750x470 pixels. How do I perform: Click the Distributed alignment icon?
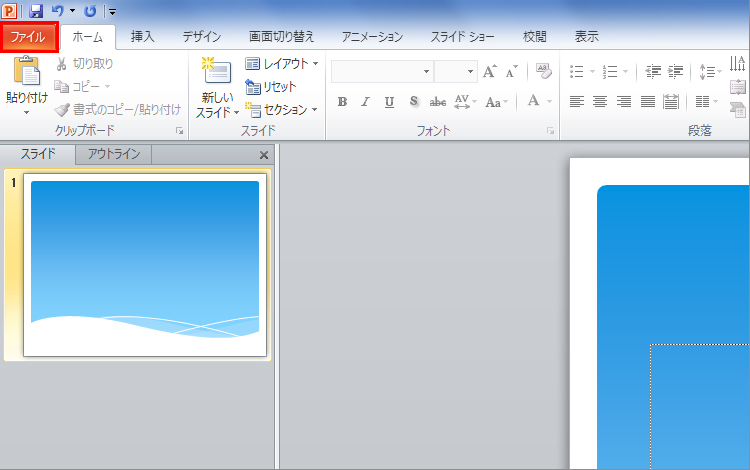point(671,101)
